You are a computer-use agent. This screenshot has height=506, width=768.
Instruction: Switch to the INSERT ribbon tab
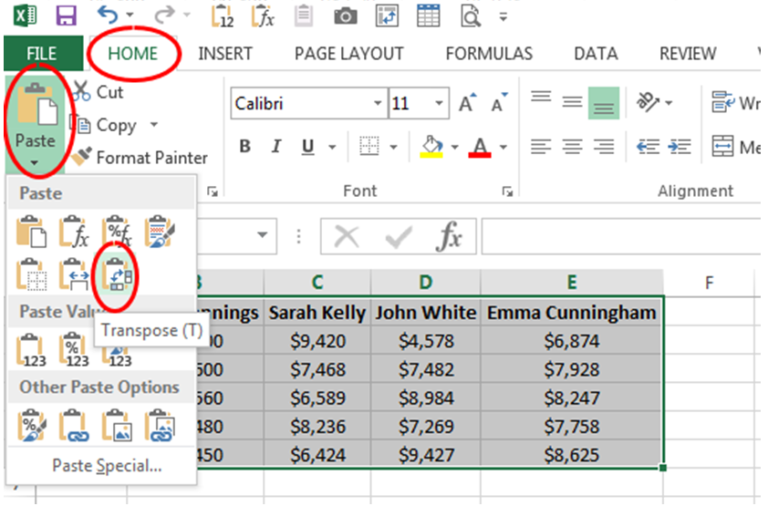225,53
